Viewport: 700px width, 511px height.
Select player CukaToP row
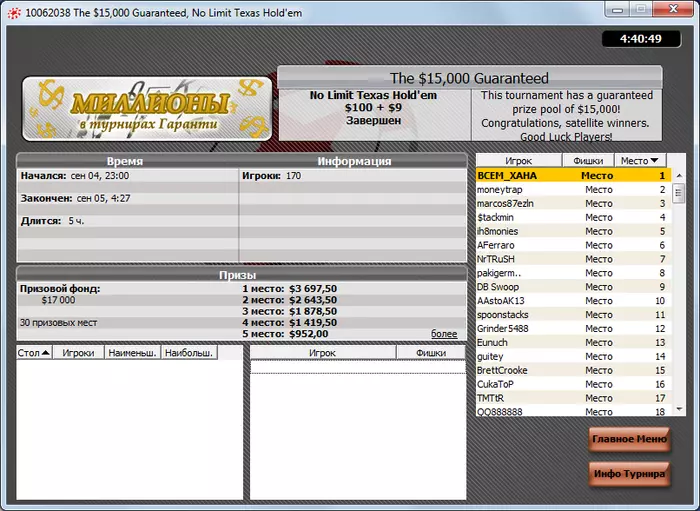click(x=574, y=384)
